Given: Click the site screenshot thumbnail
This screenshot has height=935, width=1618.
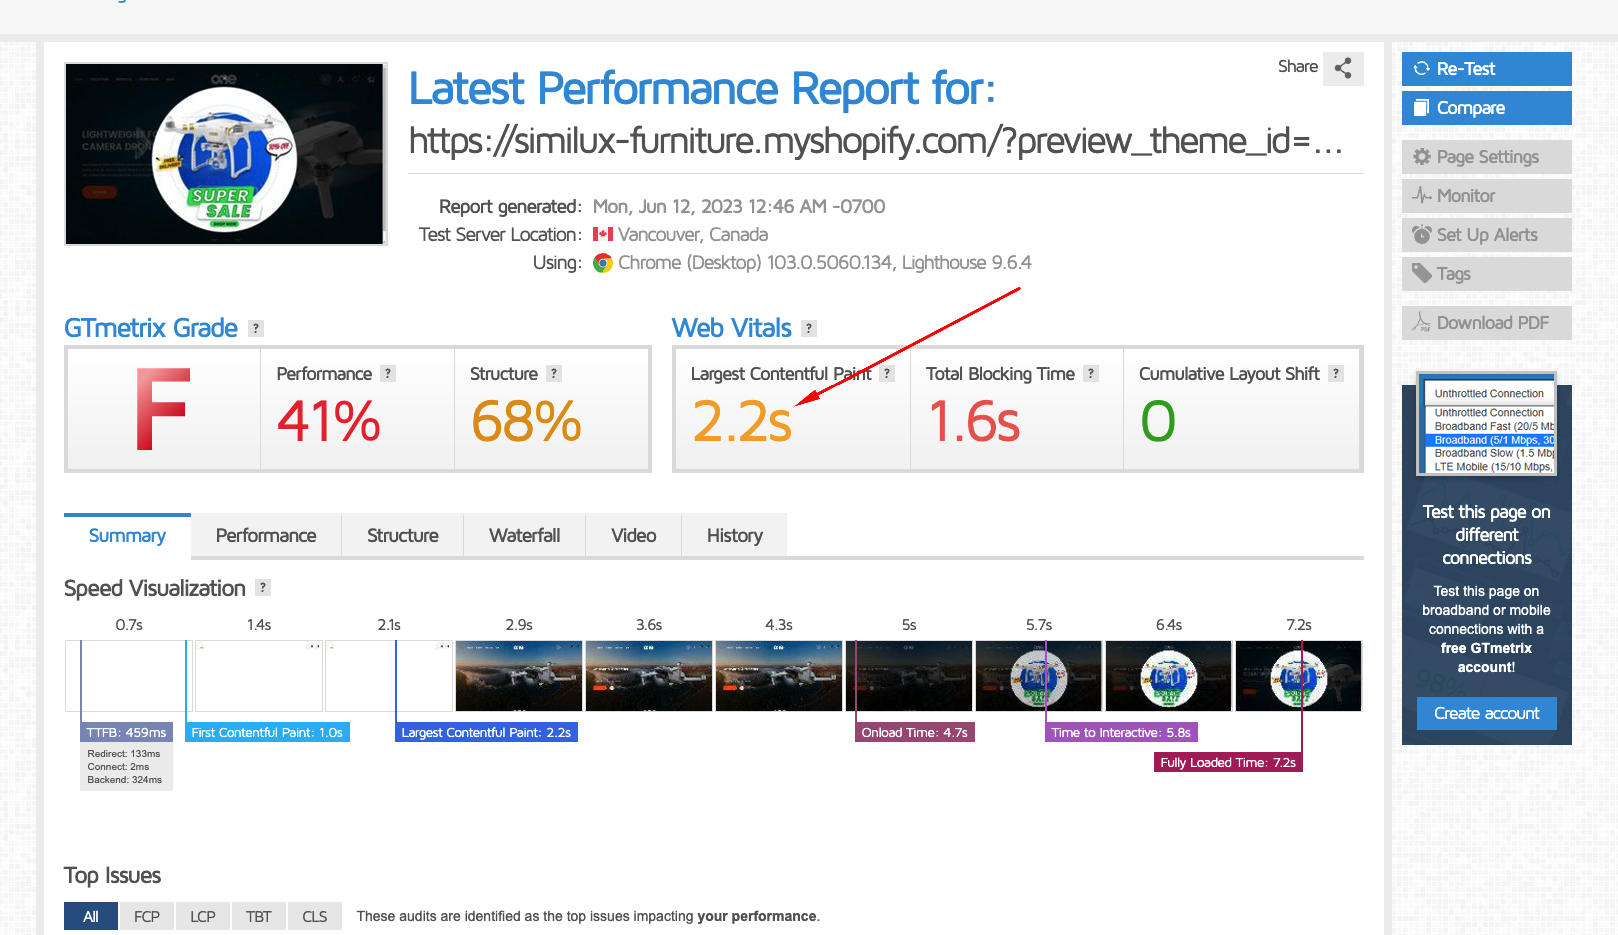Looking at the screenshot, I should click(225, 154).
